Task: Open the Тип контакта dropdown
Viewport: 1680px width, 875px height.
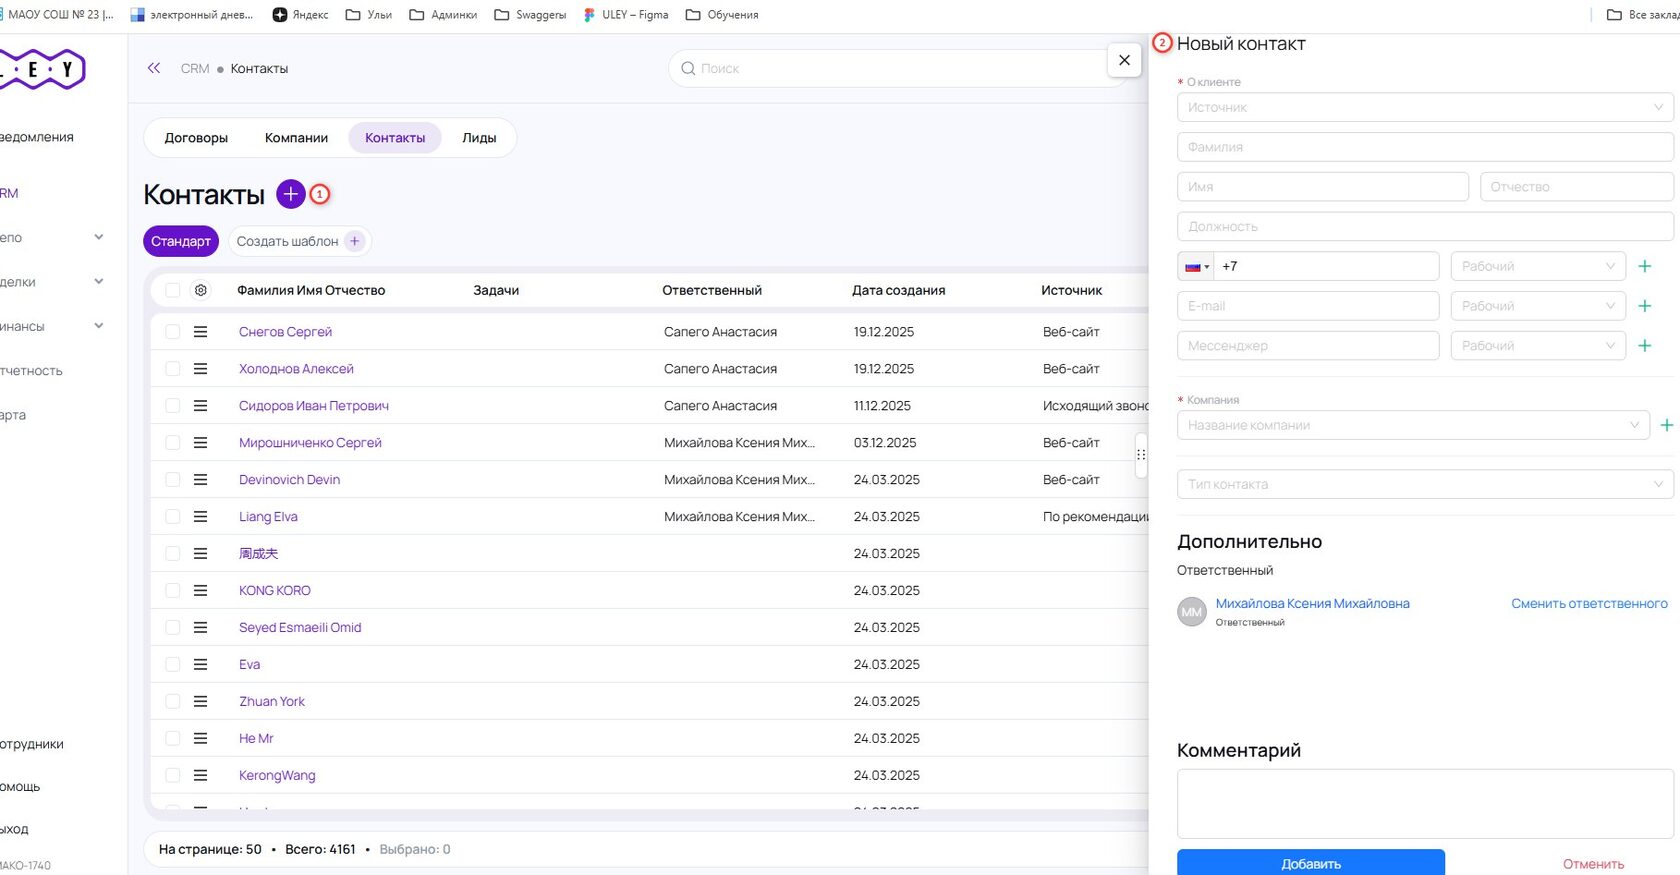Action: point(1425,484)
